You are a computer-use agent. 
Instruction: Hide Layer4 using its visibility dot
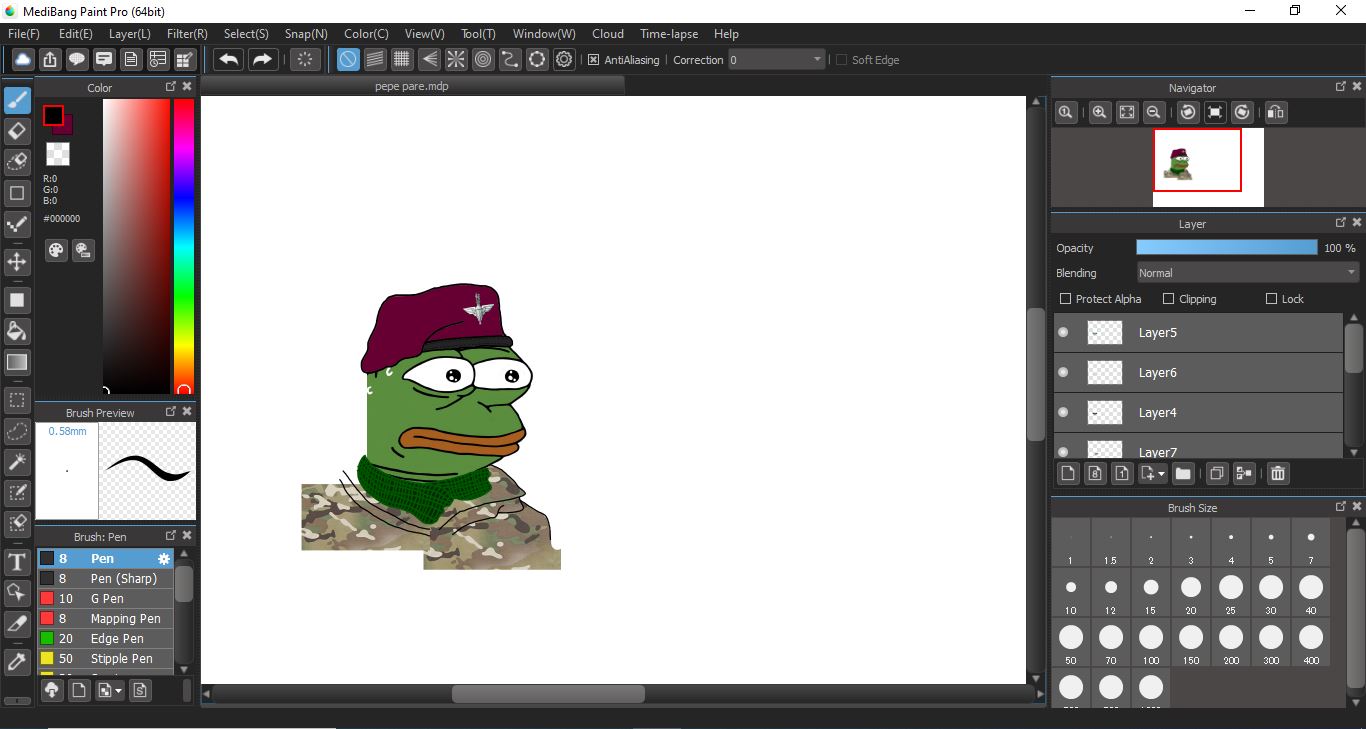(1063, 412)
